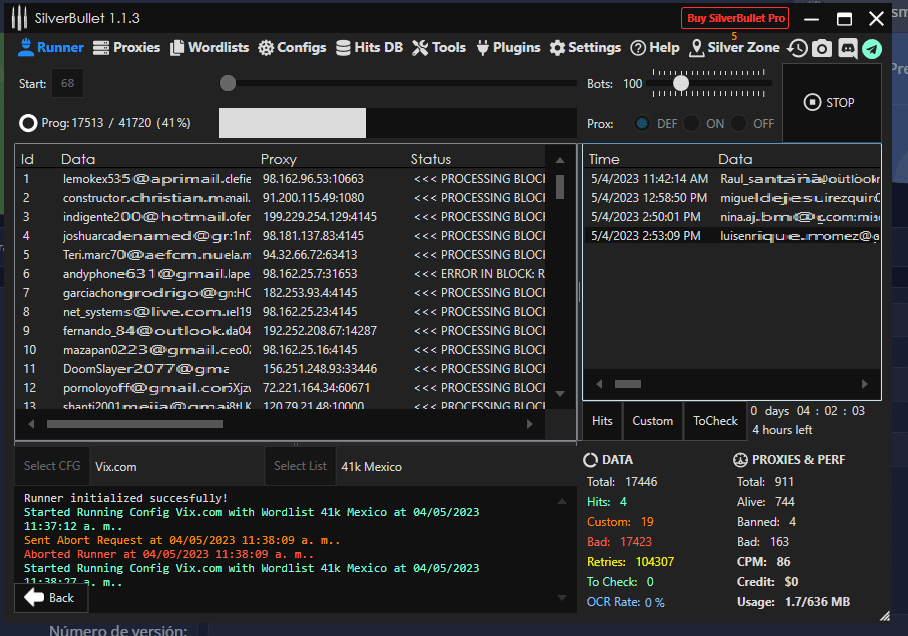Open the Discord icon link
The height and width of the screenshot is (636, 908).
(x=847, y=48)
